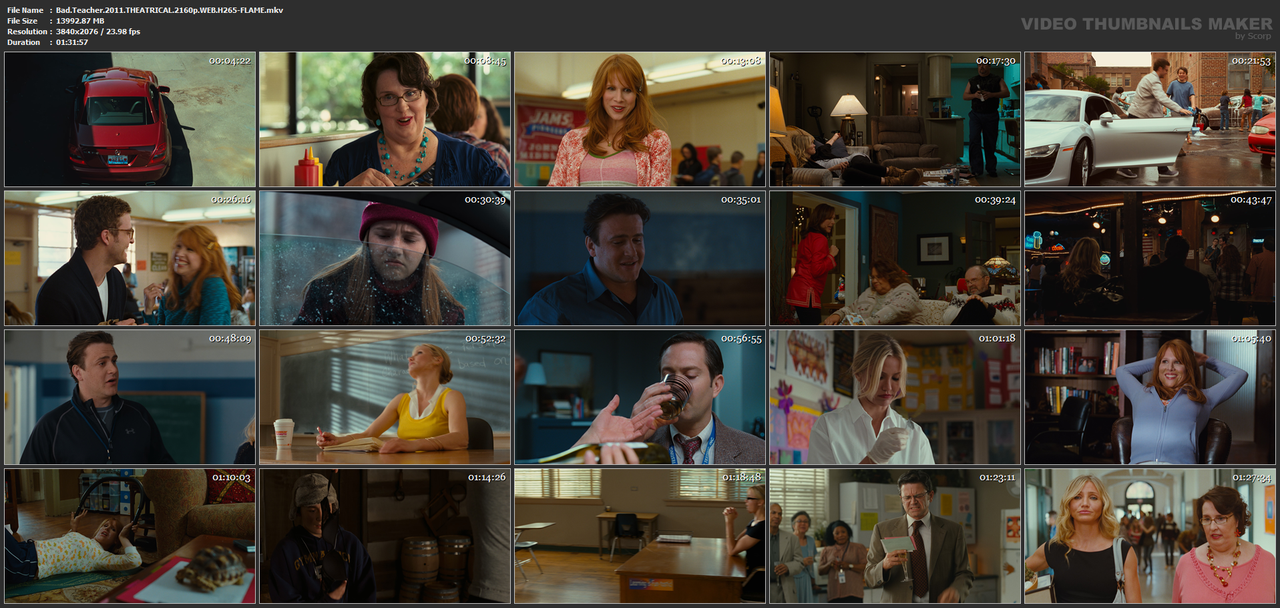
Task: Select the thumbnail at 00:13:08
Action: click(x=640, y=119)
